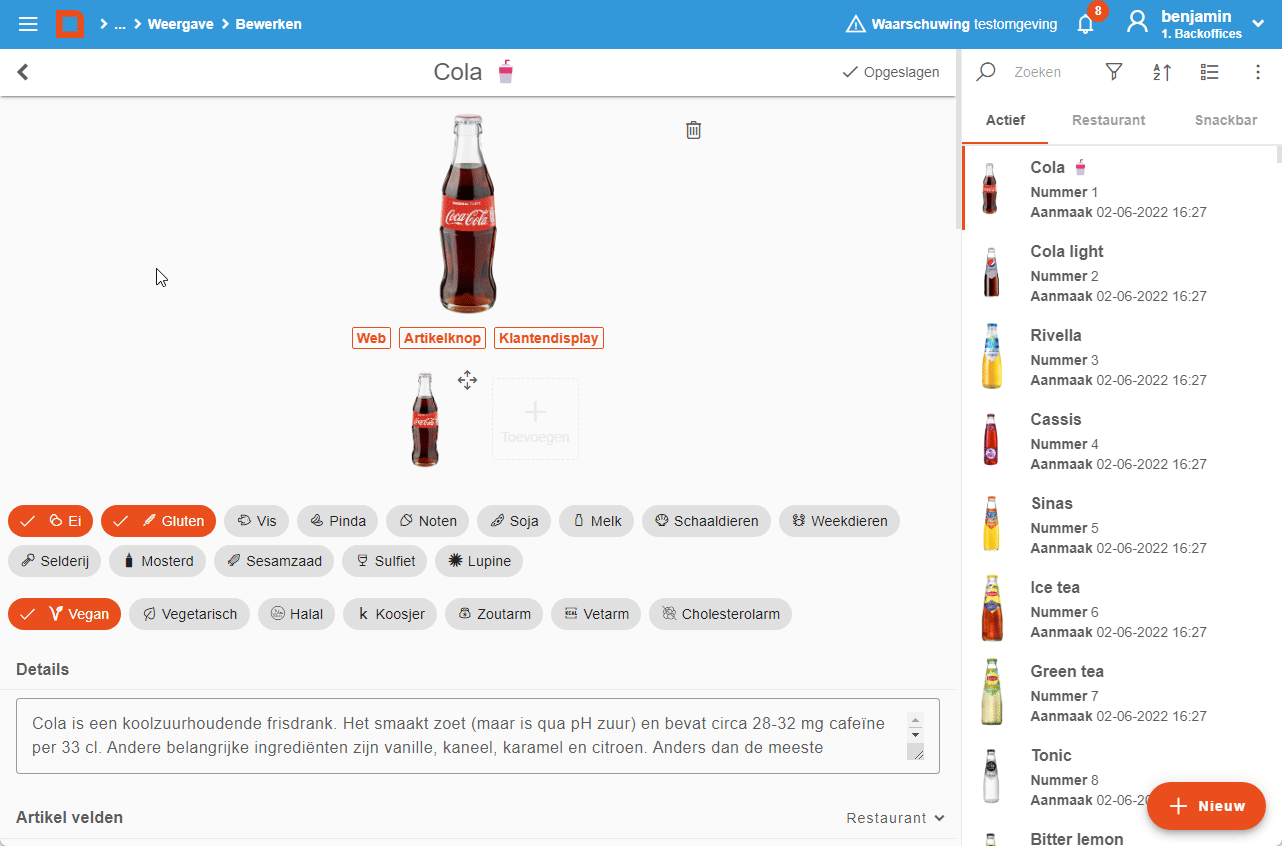Enable the Sulfiet allergen chip

(384, 561)
